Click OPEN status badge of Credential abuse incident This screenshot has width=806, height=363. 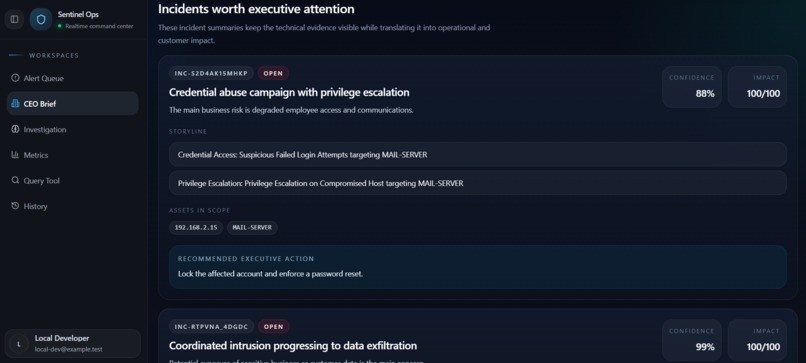click(x=273, y=73)
